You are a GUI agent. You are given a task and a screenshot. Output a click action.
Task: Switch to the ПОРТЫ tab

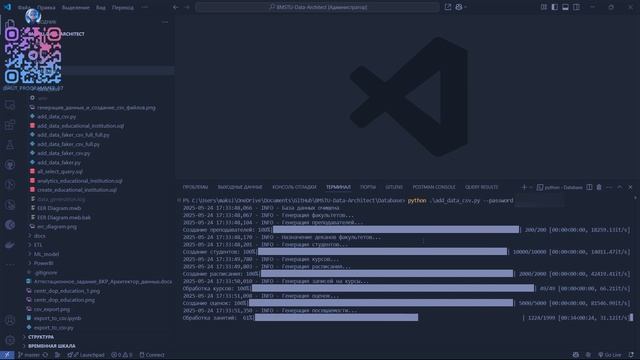(x=368, y=187)
